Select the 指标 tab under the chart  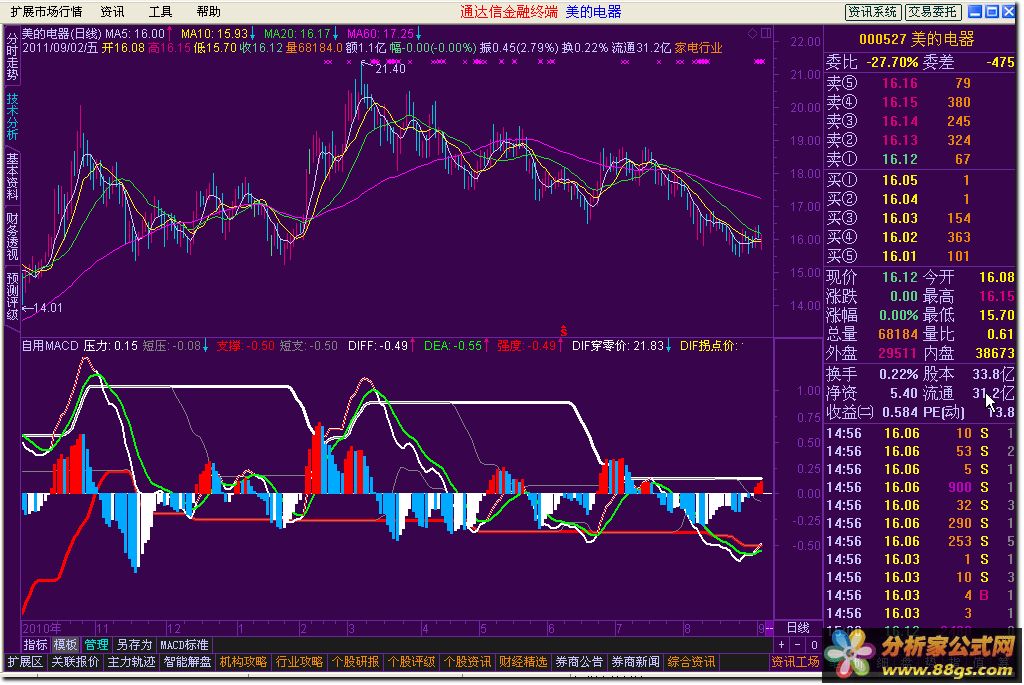[35, 645]
